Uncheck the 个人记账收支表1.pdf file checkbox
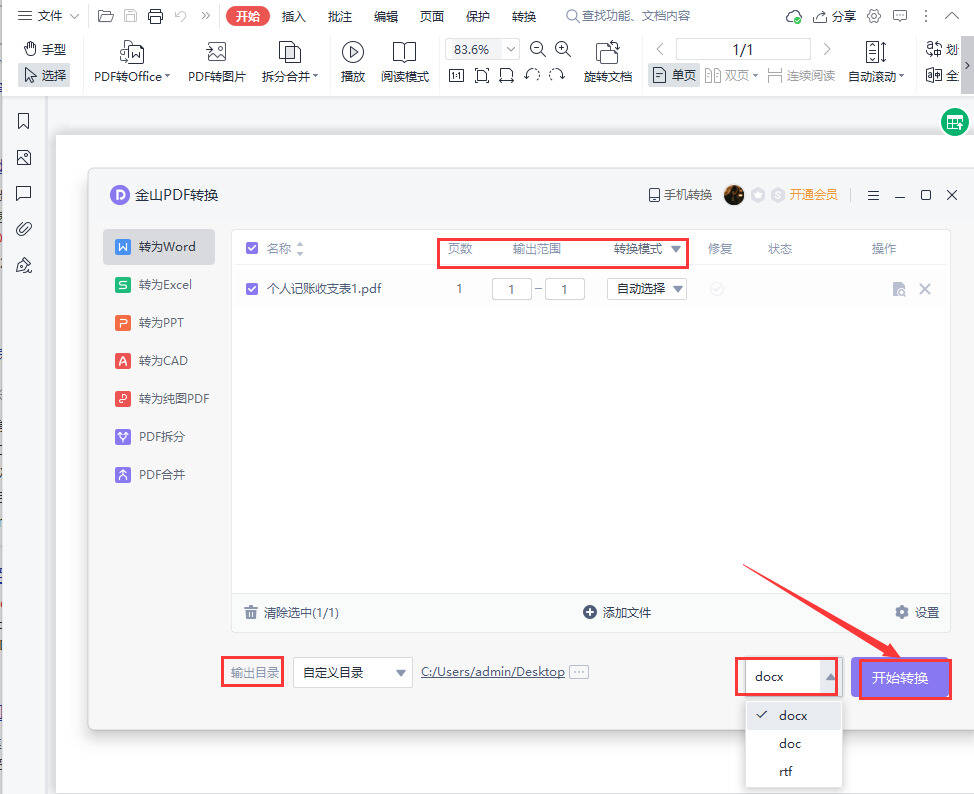This screenshot has height=794, width=974. coord(252,289)
